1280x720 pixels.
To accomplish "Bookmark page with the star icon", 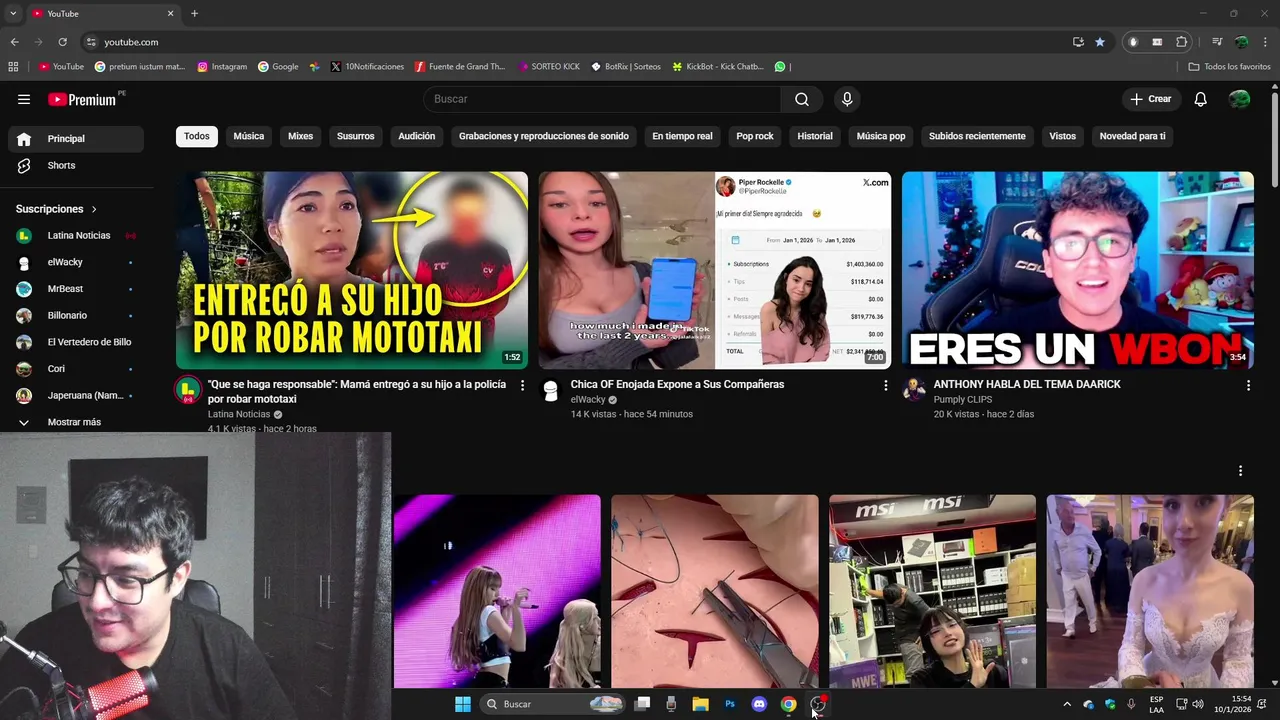I will pyautogui.click(x=1100, y=42).
